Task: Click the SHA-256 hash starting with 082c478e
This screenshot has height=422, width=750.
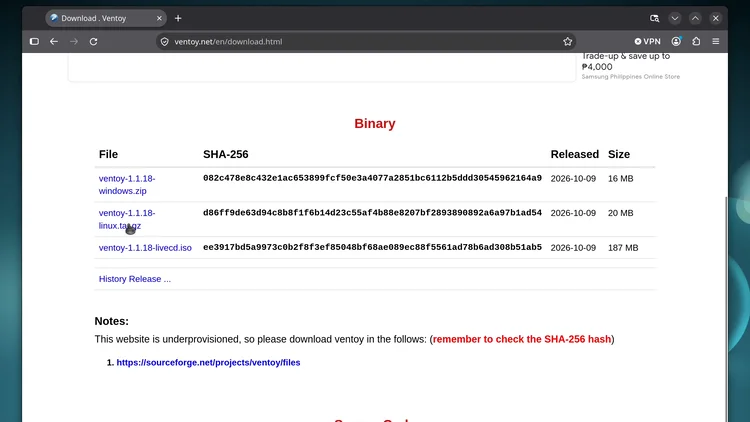Action: point(372,178)
